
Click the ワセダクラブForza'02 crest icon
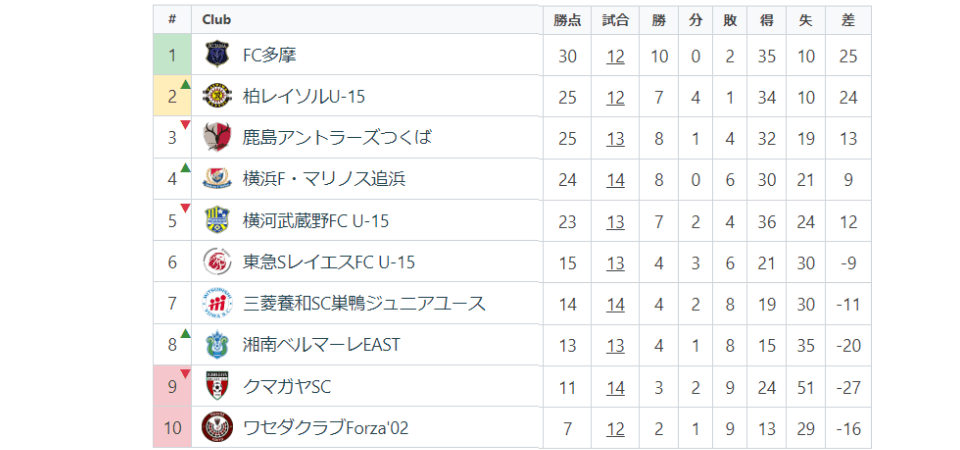[x=217, y=428]
